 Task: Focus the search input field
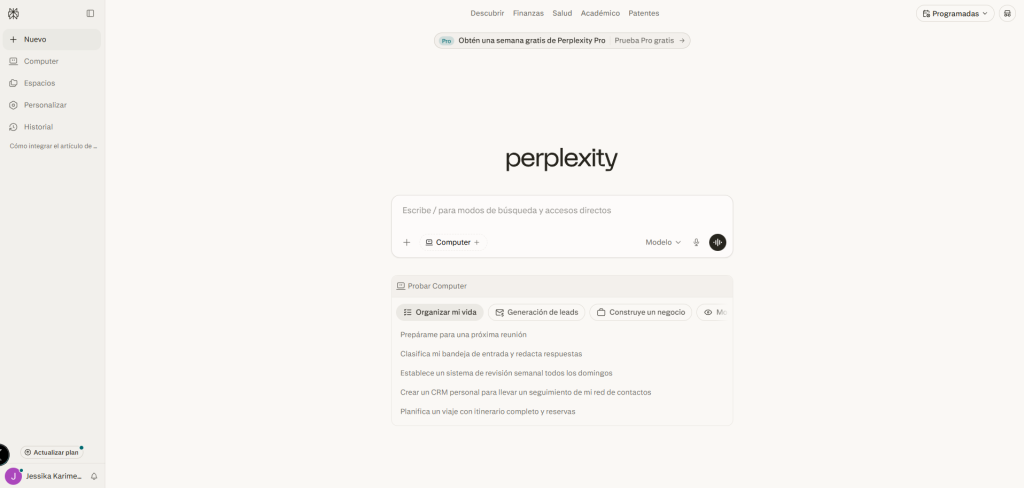(561, 211)
